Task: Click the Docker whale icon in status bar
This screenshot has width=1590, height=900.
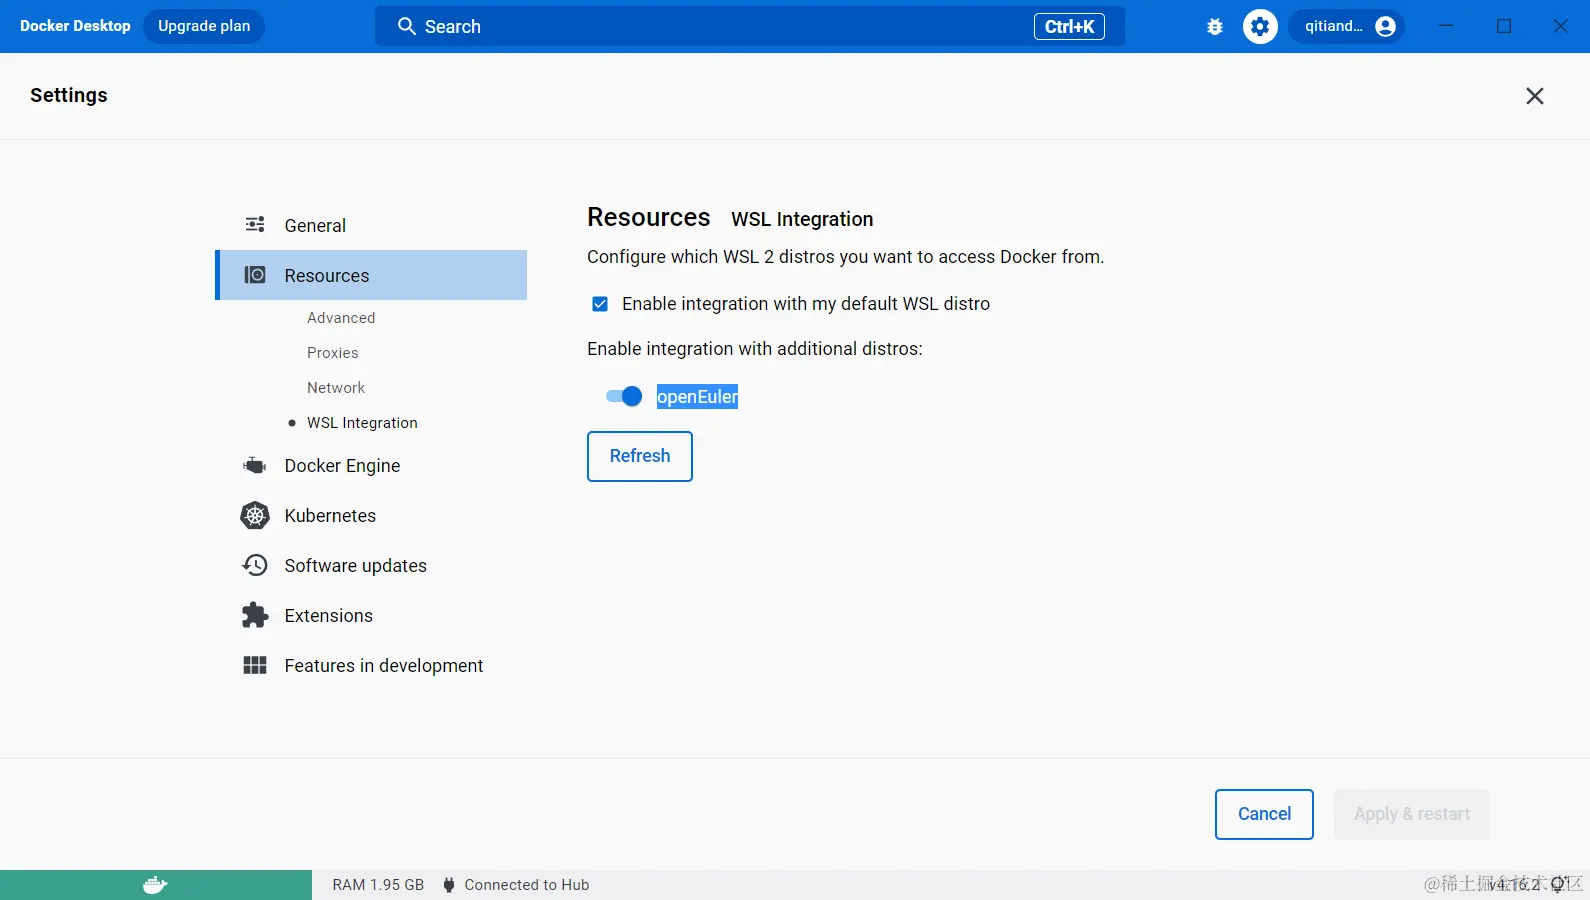Action: (155, 885)
